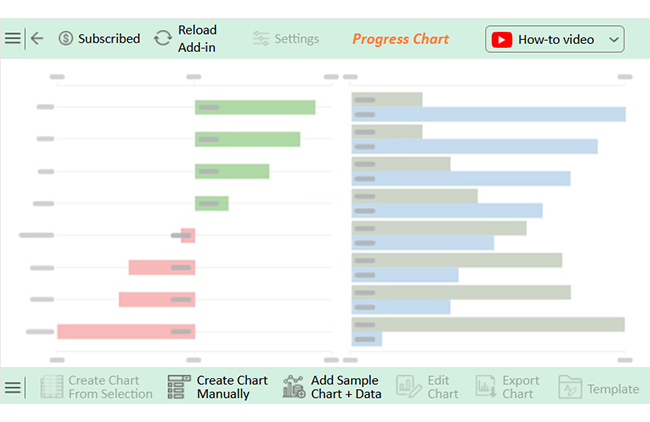This screenshot has width=650, height=422.
Task: Click the back arrow icon
Action: pos(37,39)
